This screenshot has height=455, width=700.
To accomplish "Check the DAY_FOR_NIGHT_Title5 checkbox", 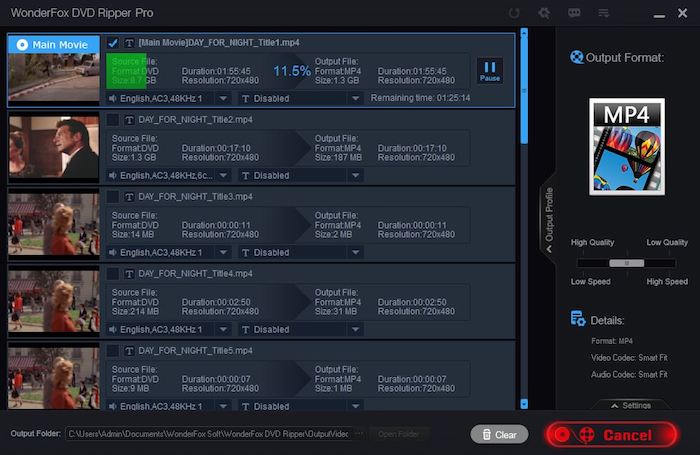I will coord(112,351).
